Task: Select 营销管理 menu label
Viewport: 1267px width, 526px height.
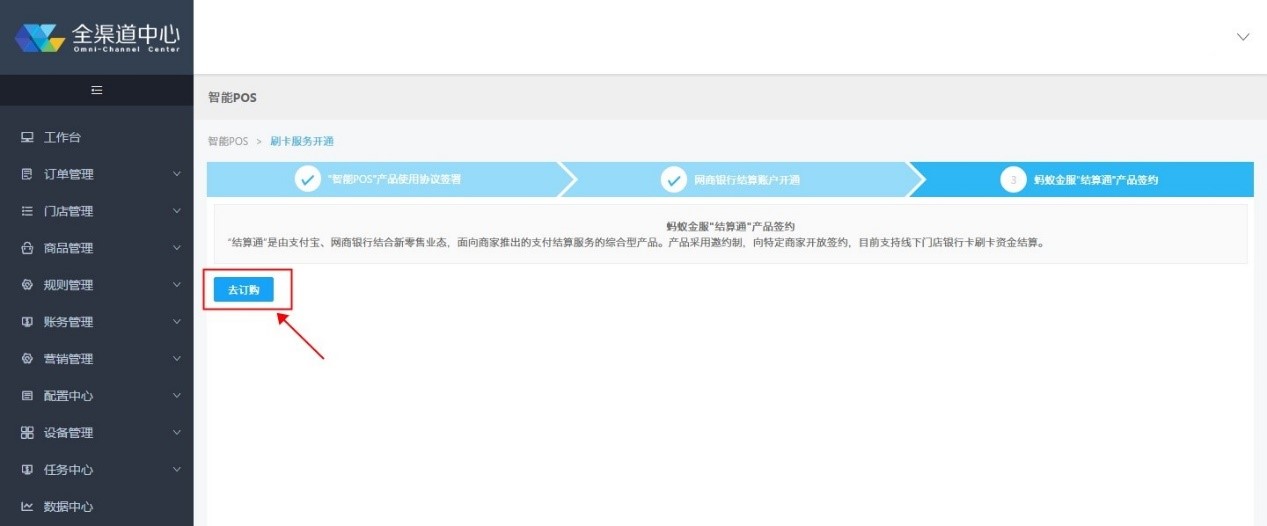Action: 68,359
